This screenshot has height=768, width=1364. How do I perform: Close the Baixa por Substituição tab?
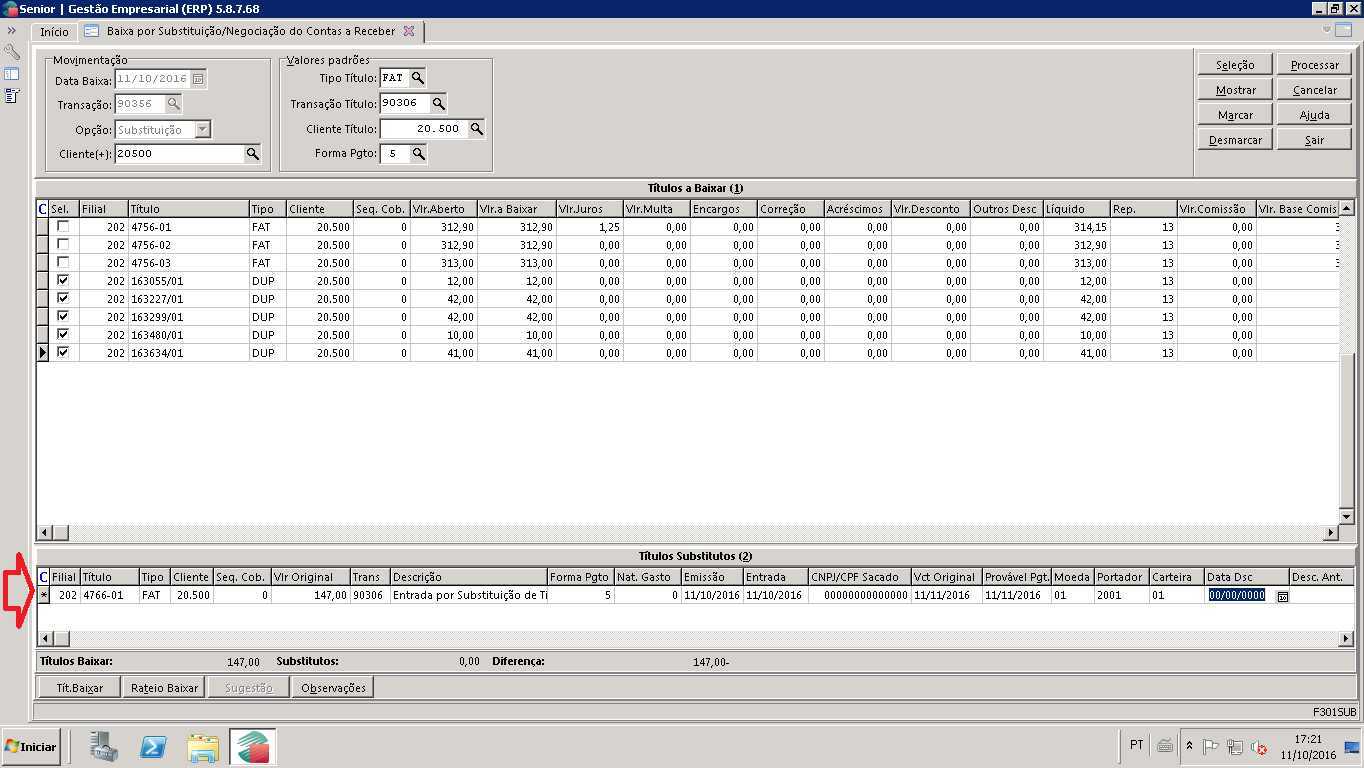point(408,31)
